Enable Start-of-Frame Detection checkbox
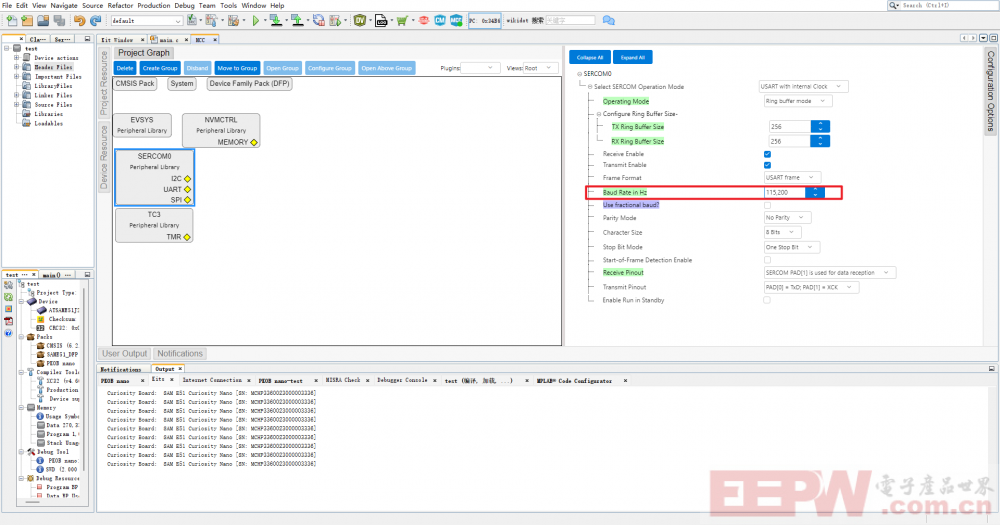The width and height of the screenshot is (1000, 525). tap(767, 260)
